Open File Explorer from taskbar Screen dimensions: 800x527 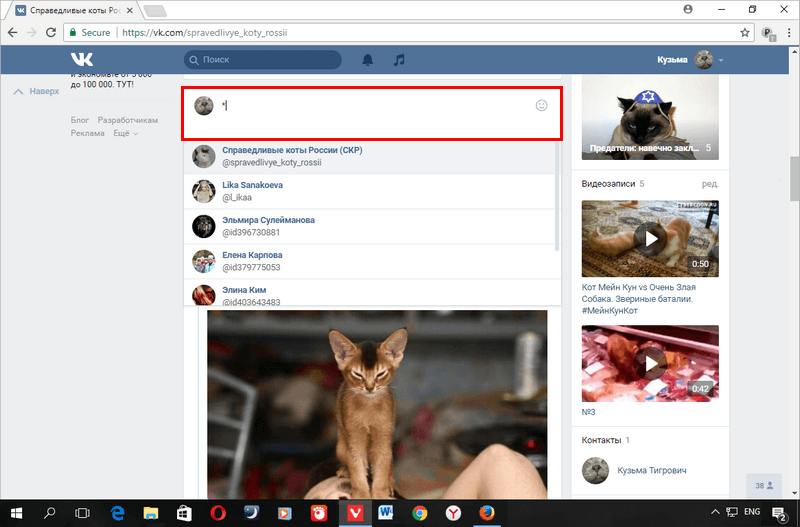151,513
